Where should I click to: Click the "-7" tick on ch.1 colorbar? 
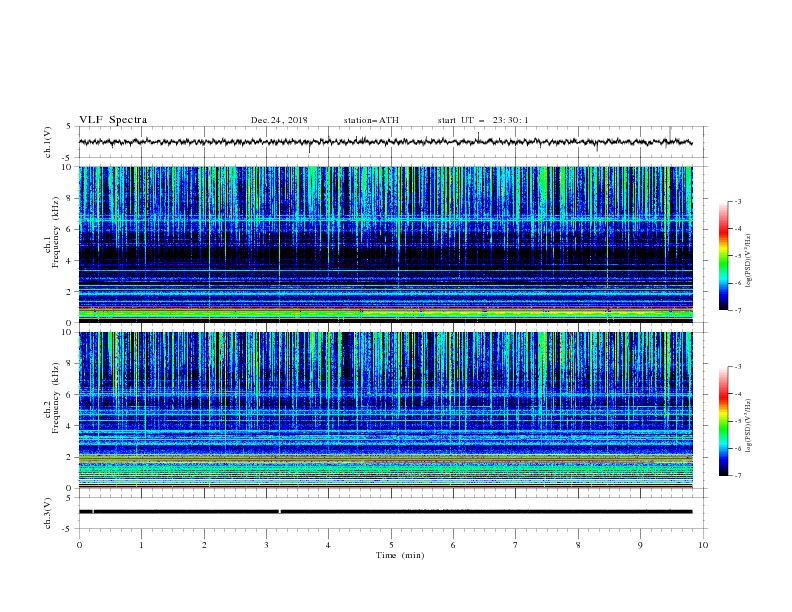pyautogui.click(x=737, y=310)
